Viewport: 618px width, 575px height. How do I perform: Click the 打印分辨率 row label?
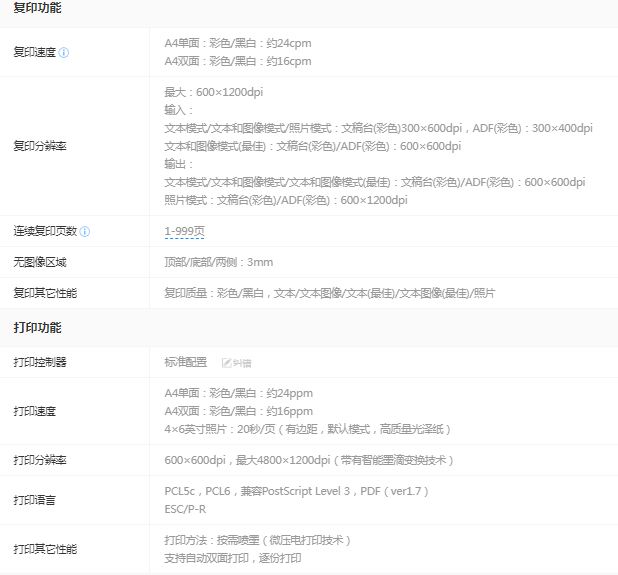click(x=40, y=460)
